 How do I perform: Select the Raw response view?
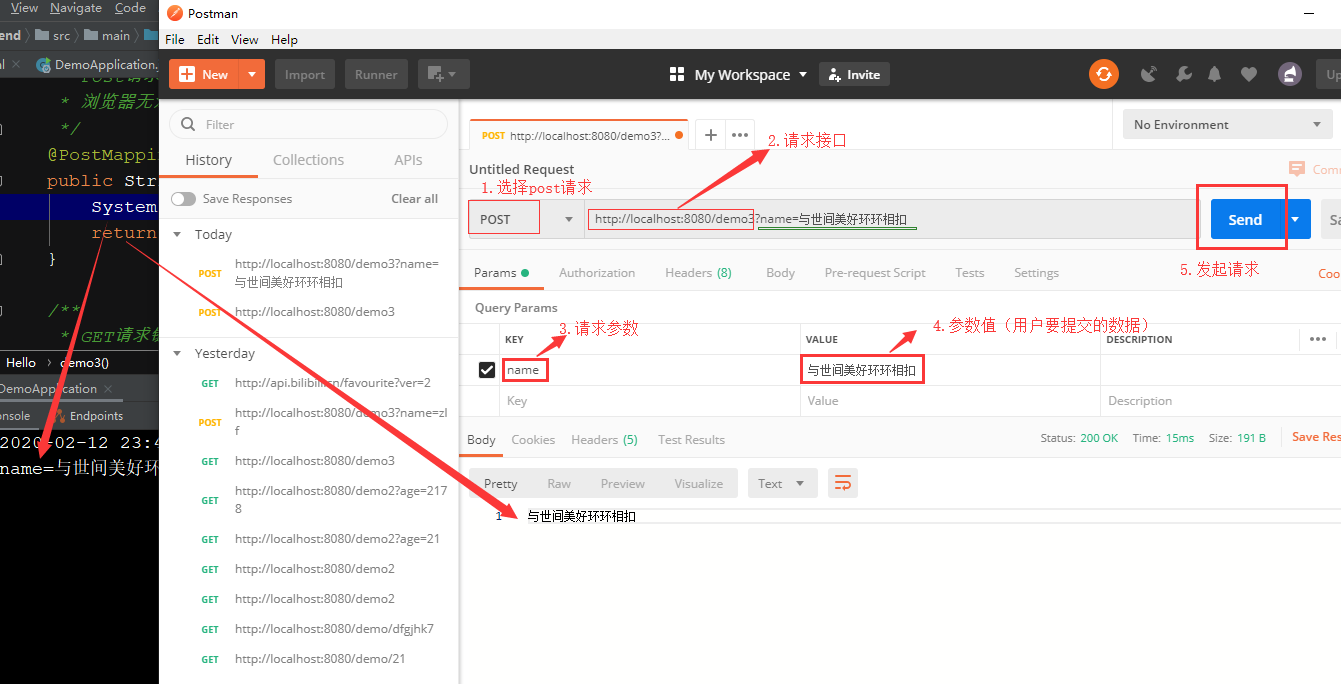(559, 484)
